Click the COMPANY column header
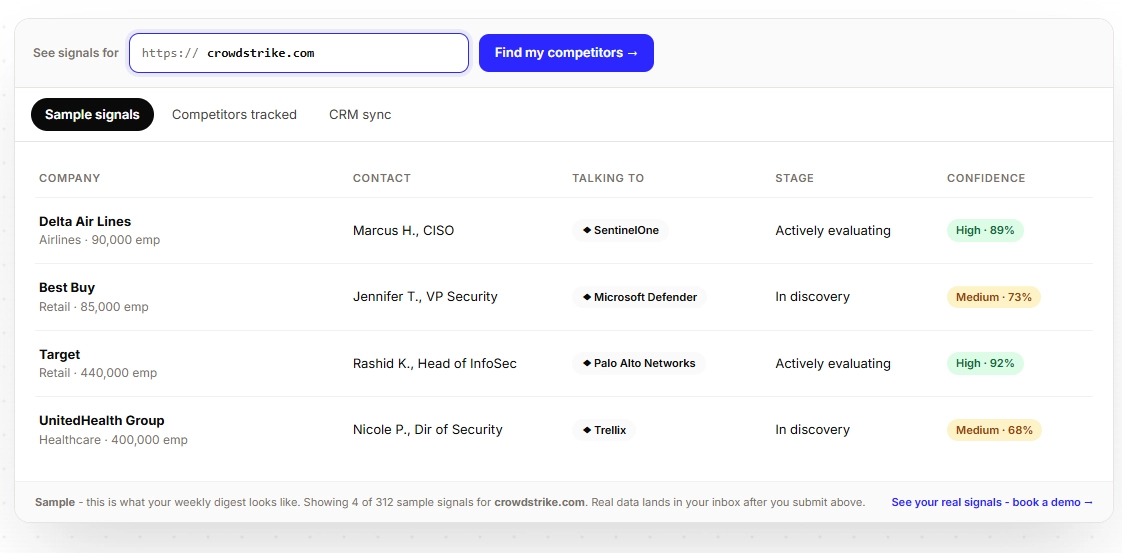The height and width of the screenshot is (553, 1122). tap(69, 178)
